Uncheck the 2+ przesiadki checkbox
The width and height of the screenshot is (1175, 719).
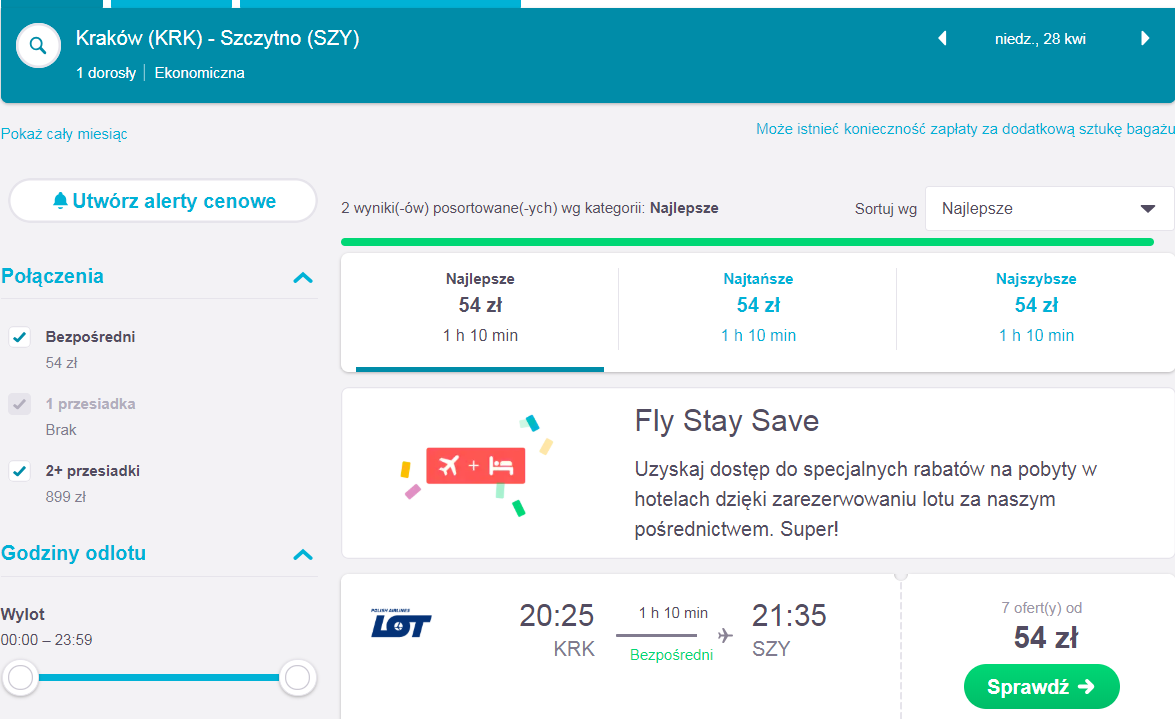[x=19, y=471]
